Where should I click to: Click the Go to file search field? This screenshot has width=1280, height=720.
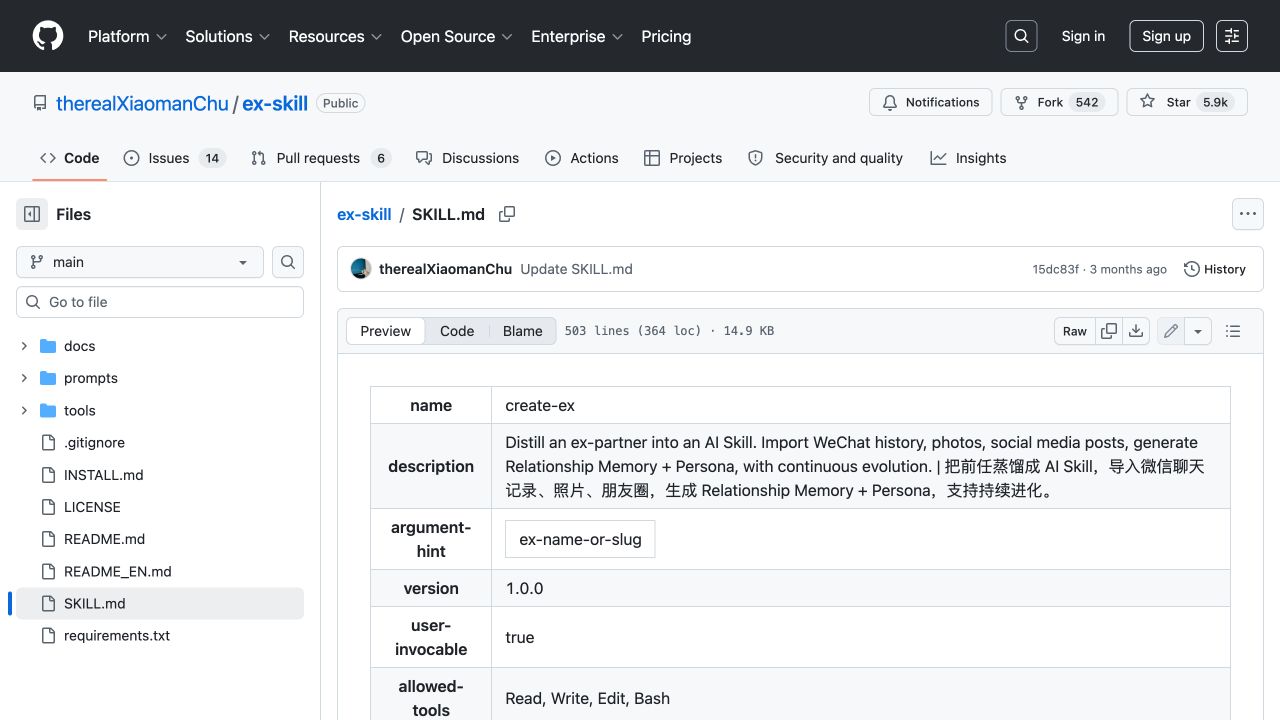tap(160, 302)
